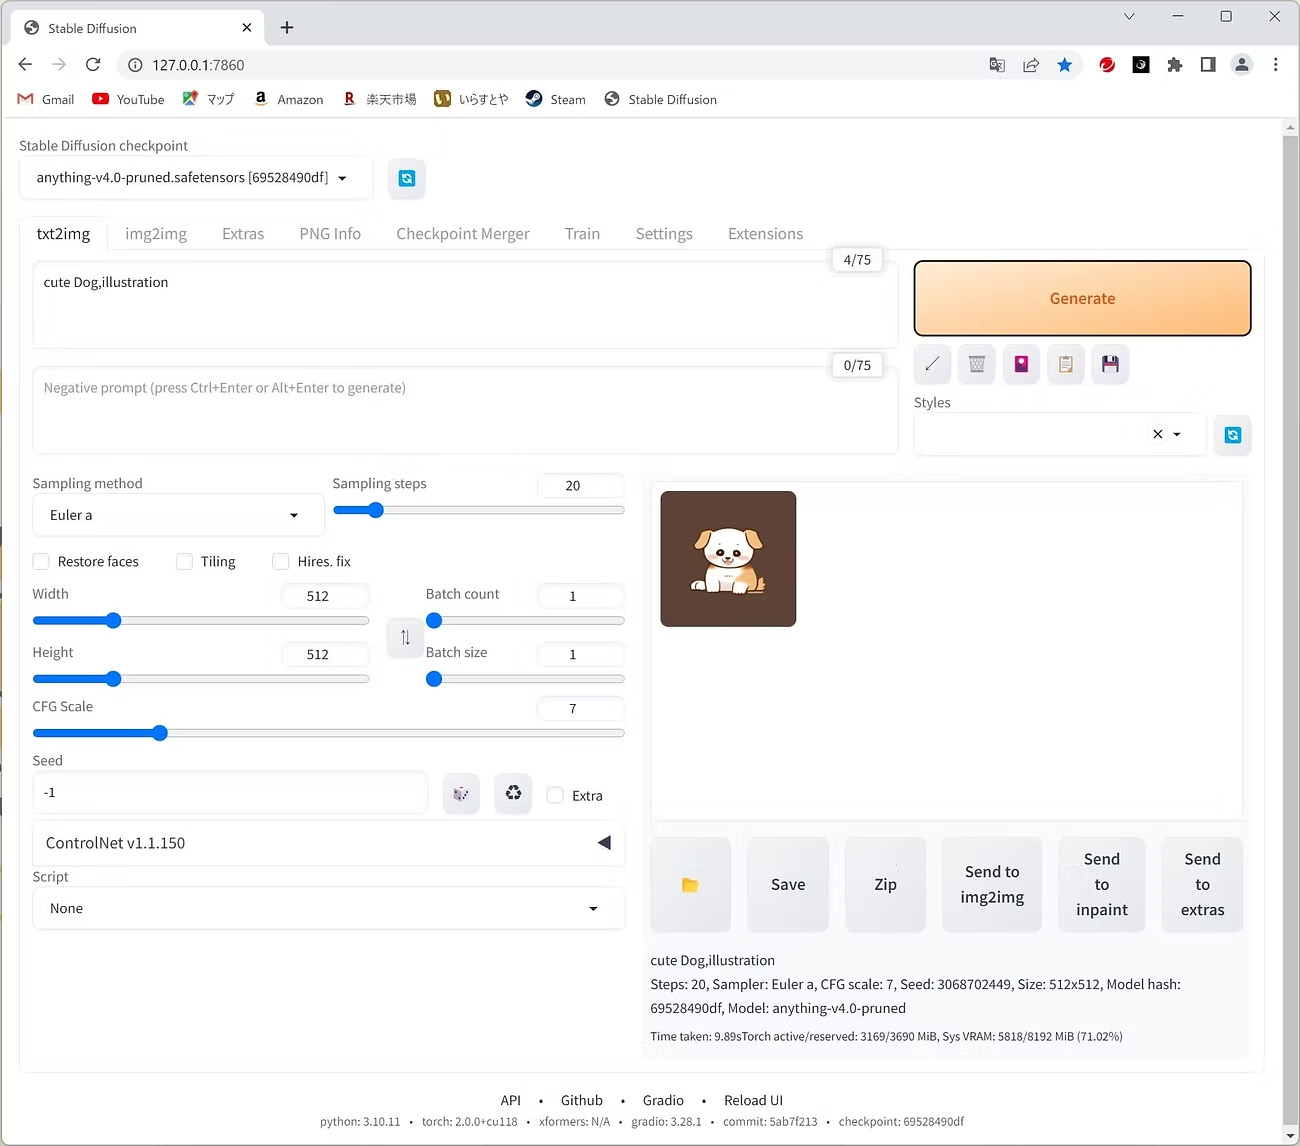Viewport: 1300px width, 1146px height.
Task: Open the Sampling method dropdown
Action: (x=175, y=515)
